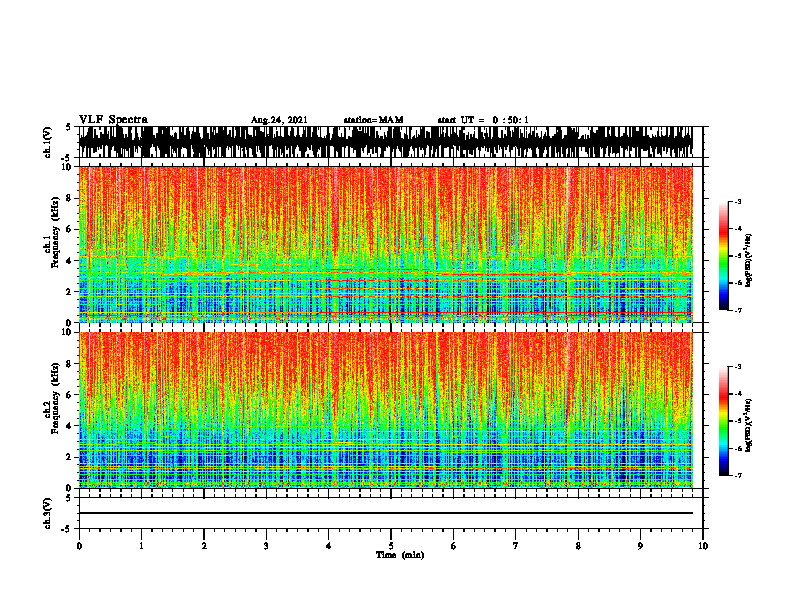The width and height of the screenshot is (792, 612).
Task: Click time axis tick label '8'
Action: click(578, 546)
